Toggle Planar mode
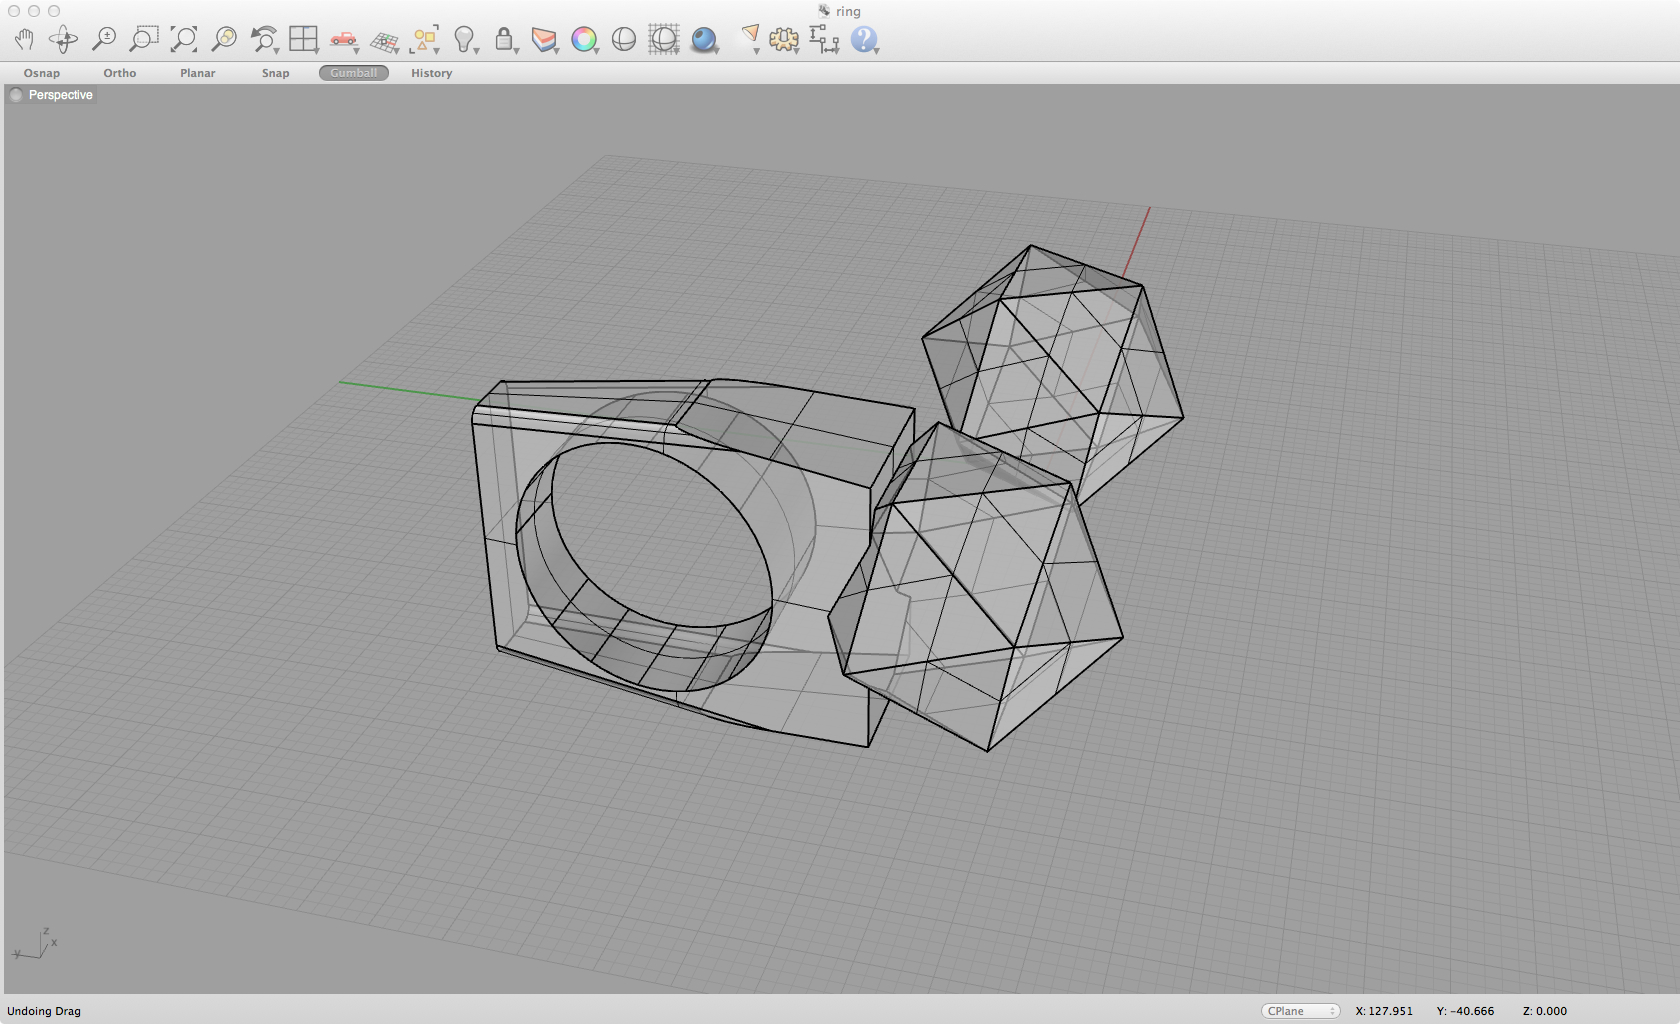 (x=198, y=73)
